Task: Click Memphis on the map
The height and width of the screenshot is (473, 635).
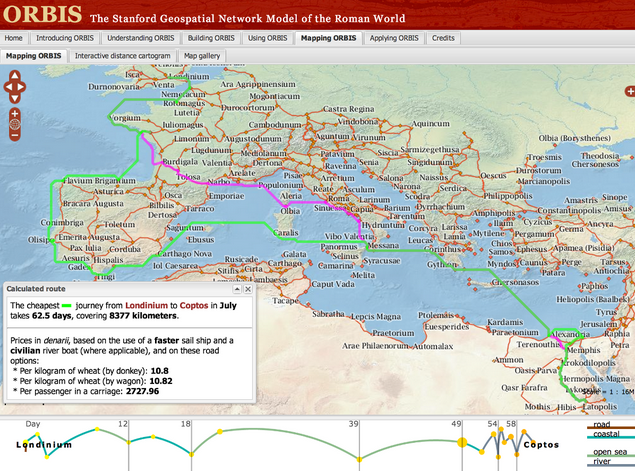Action: pyautogui.click(x=584, y=349)
